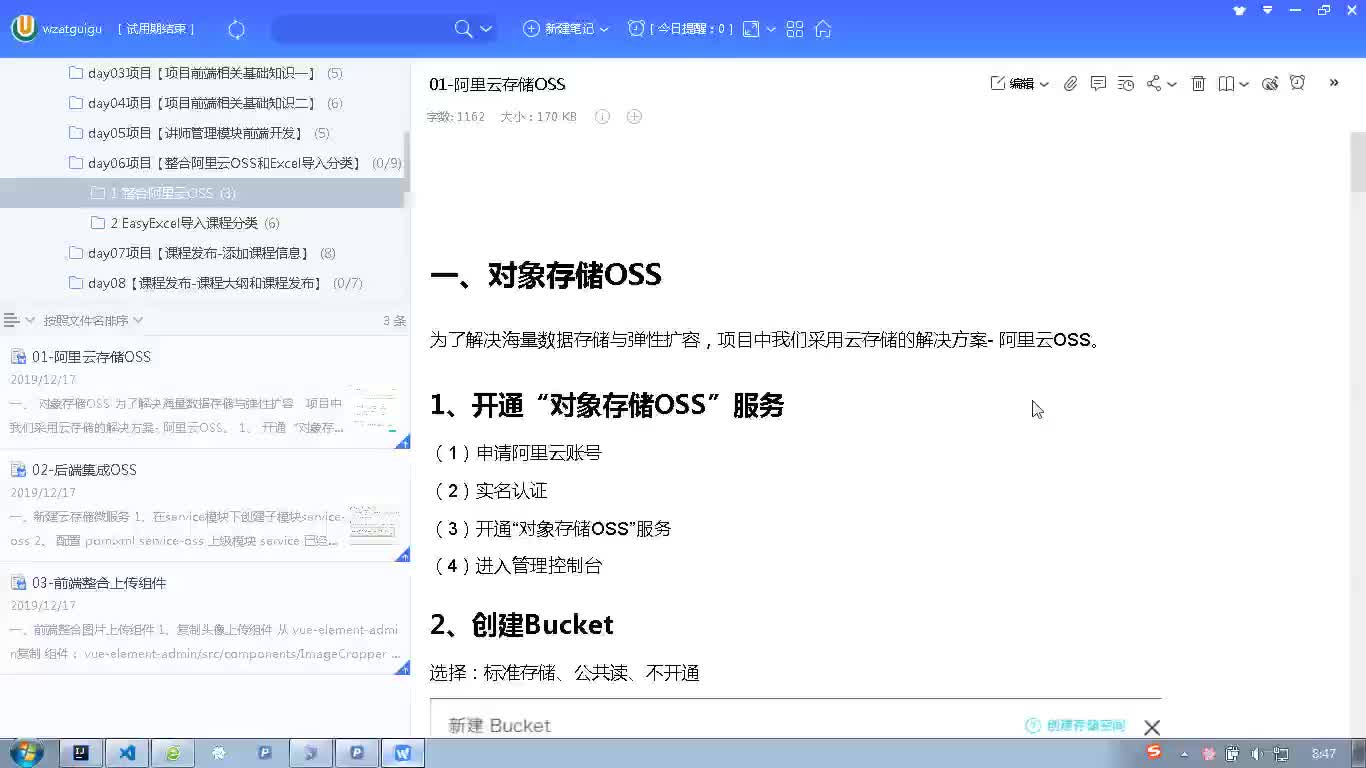Open Windows Start button

(x=26, y=752)
